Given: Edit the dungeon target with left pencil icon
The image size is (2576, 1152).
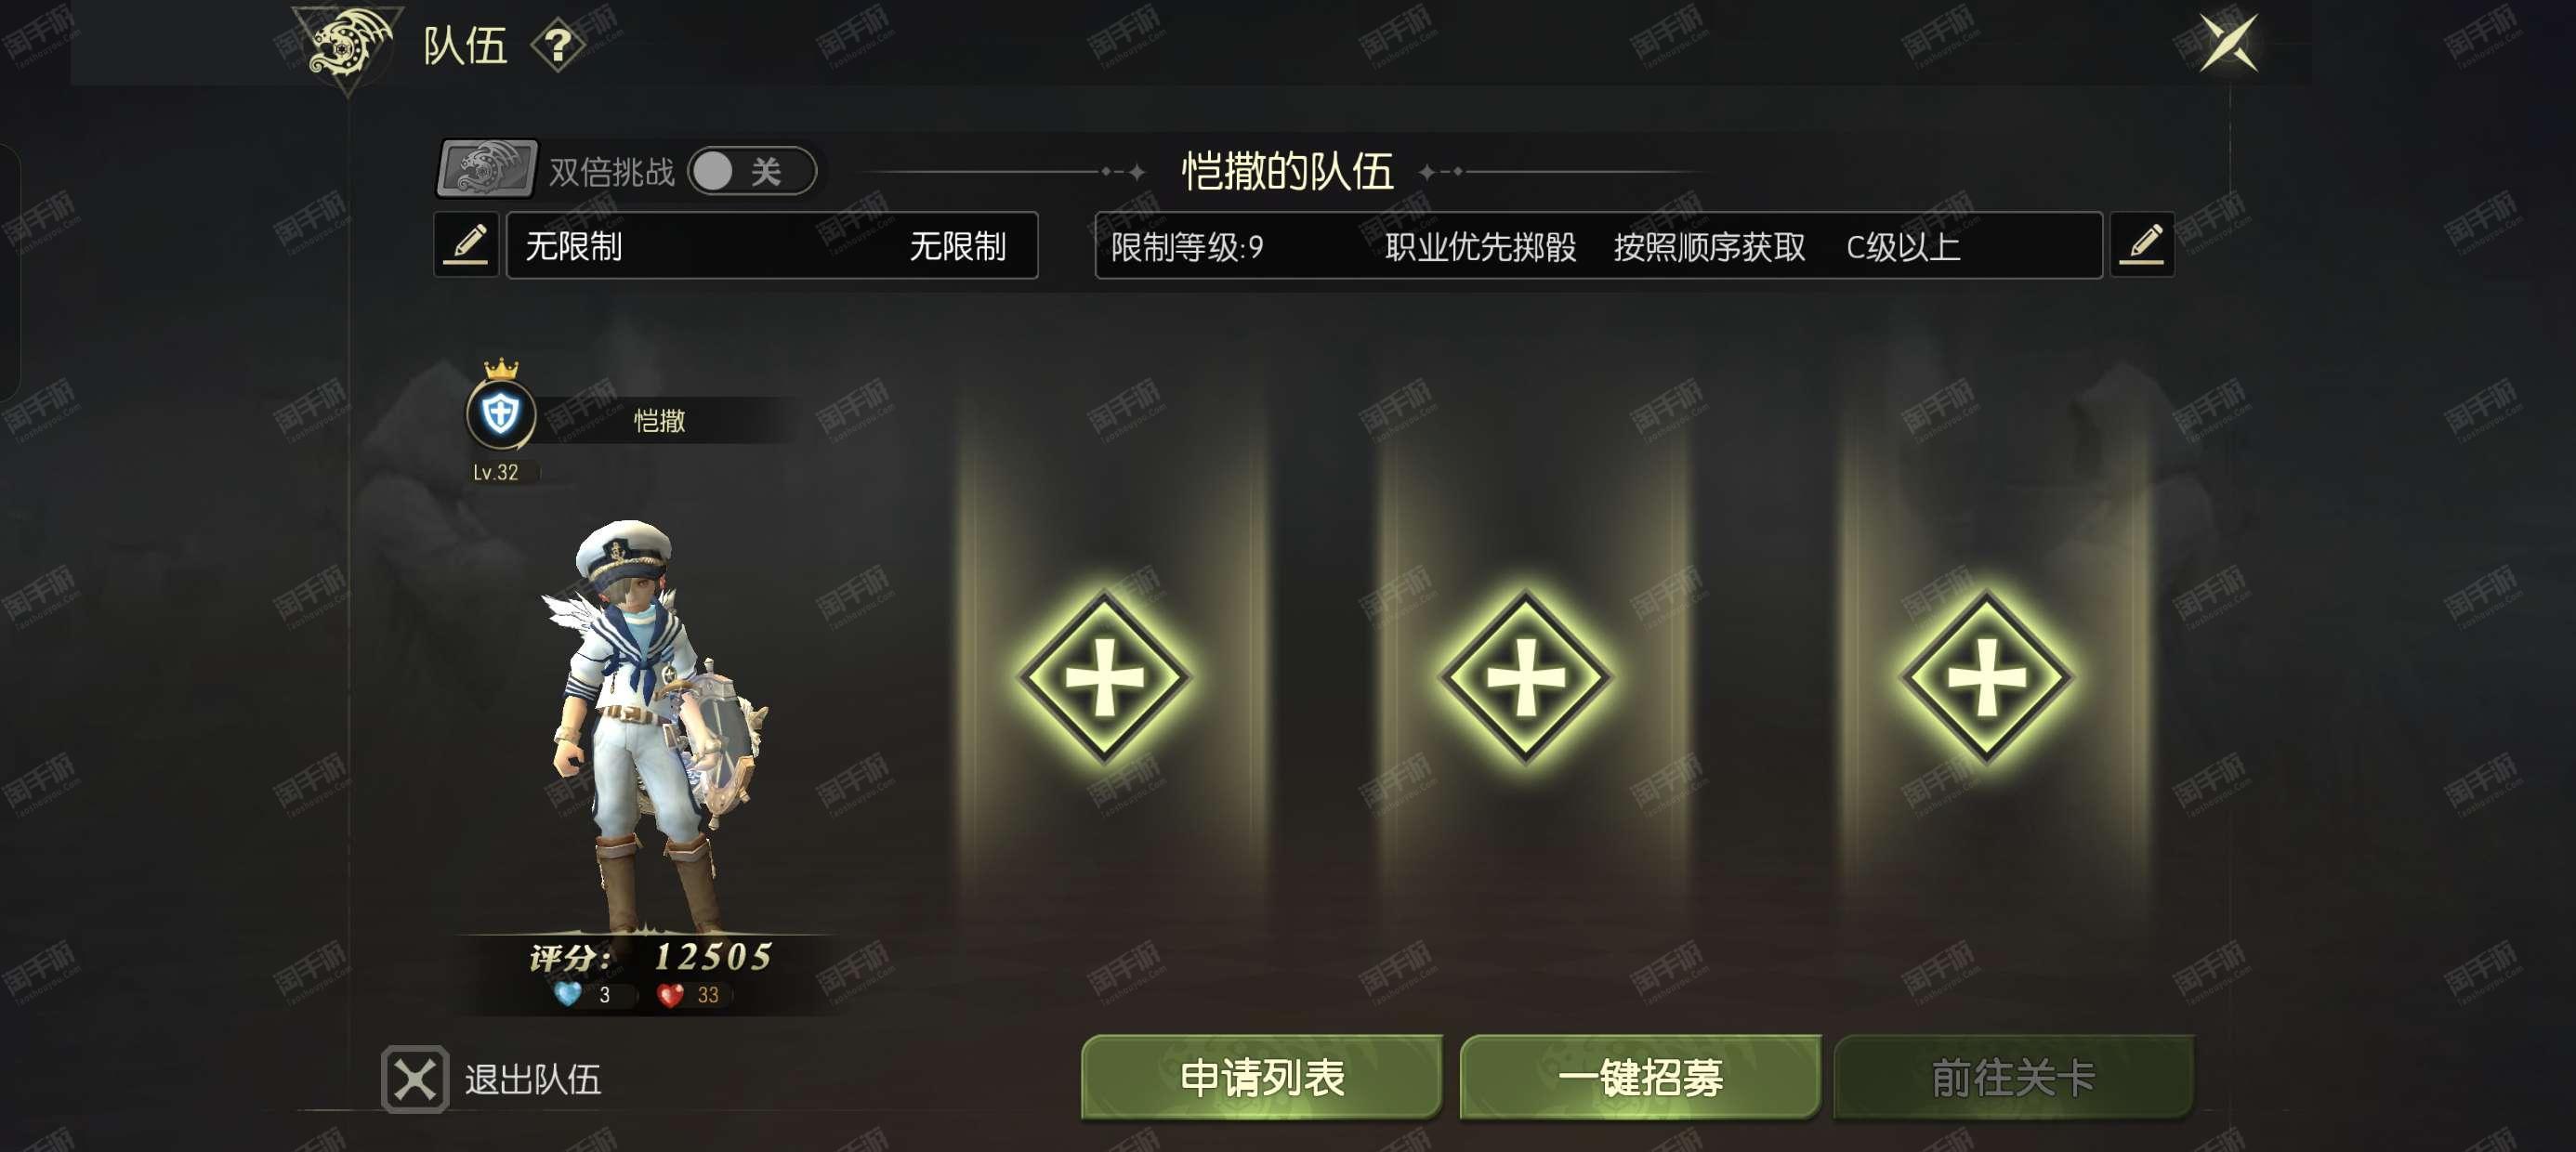Looking at the screenshot, I should click(x=467, y=244).
